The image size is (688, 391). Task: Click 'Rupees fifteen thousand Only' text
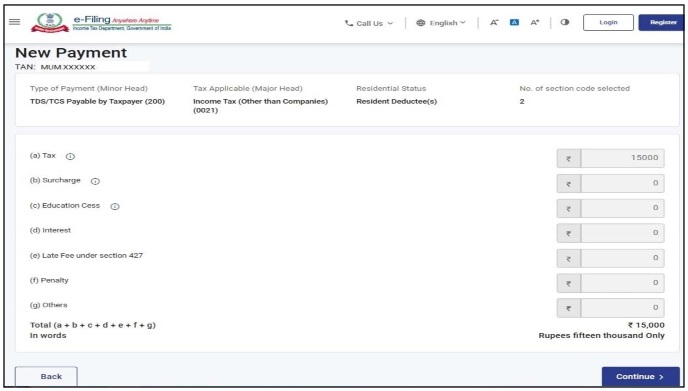(602, 335)
